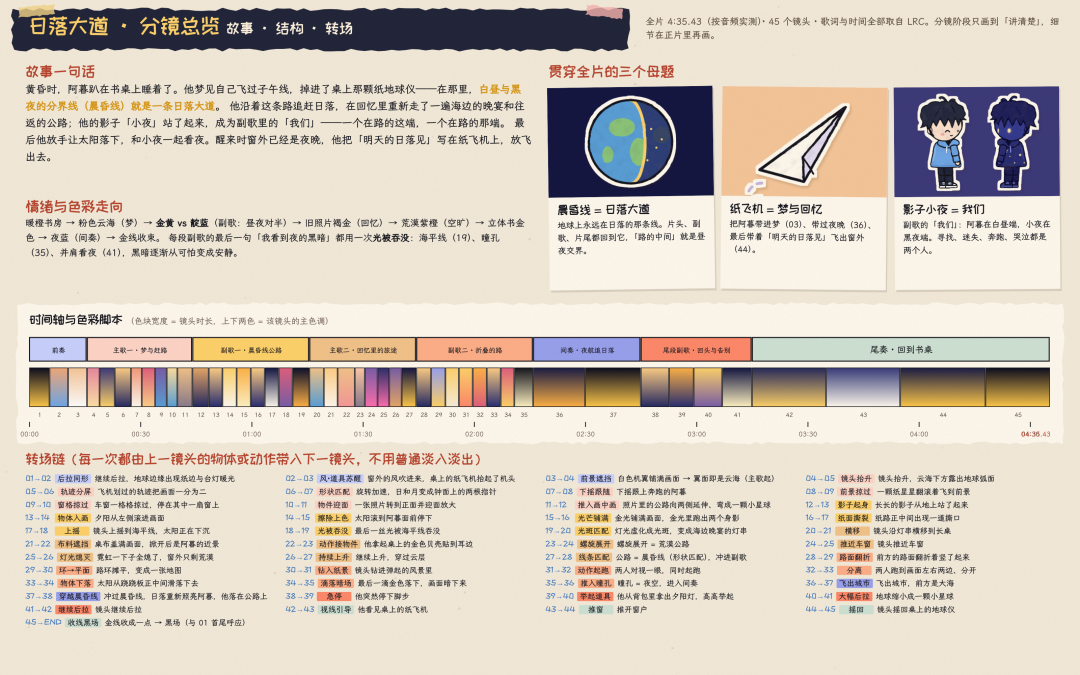This screenshot has width=1080, height=675.
Task: Click the 推窗 transition tag
Action: click(595, 610)
